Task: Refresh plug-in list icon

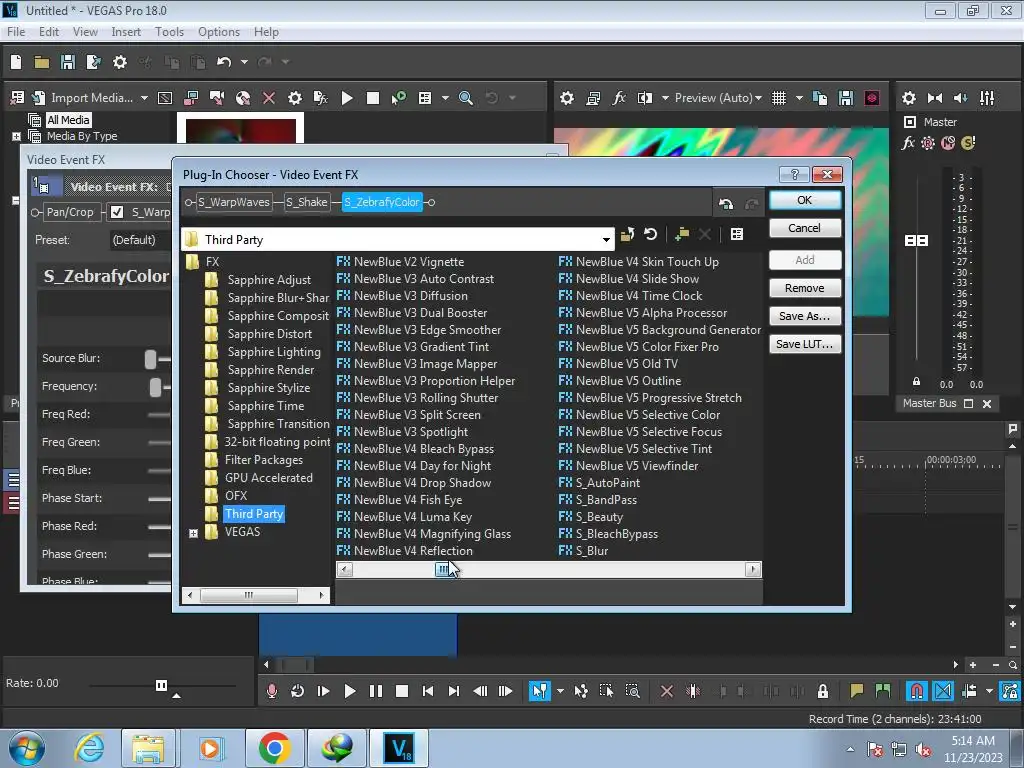Action: (x=650, y=234)
